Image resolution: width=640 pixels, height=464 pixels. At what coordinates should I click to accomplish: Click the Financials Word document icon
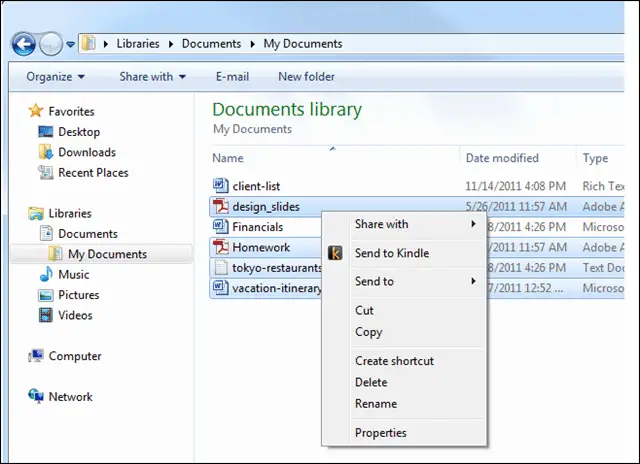point(221,226)
